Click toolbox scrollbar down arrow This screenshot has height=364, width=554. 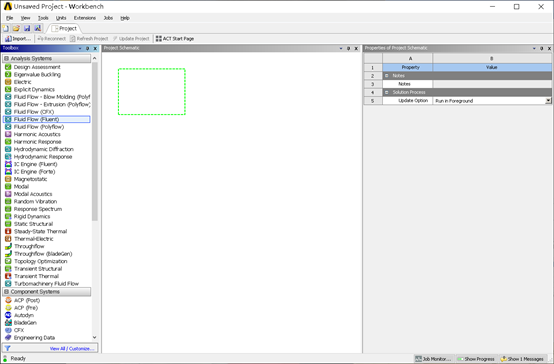[x=94, y=337]
